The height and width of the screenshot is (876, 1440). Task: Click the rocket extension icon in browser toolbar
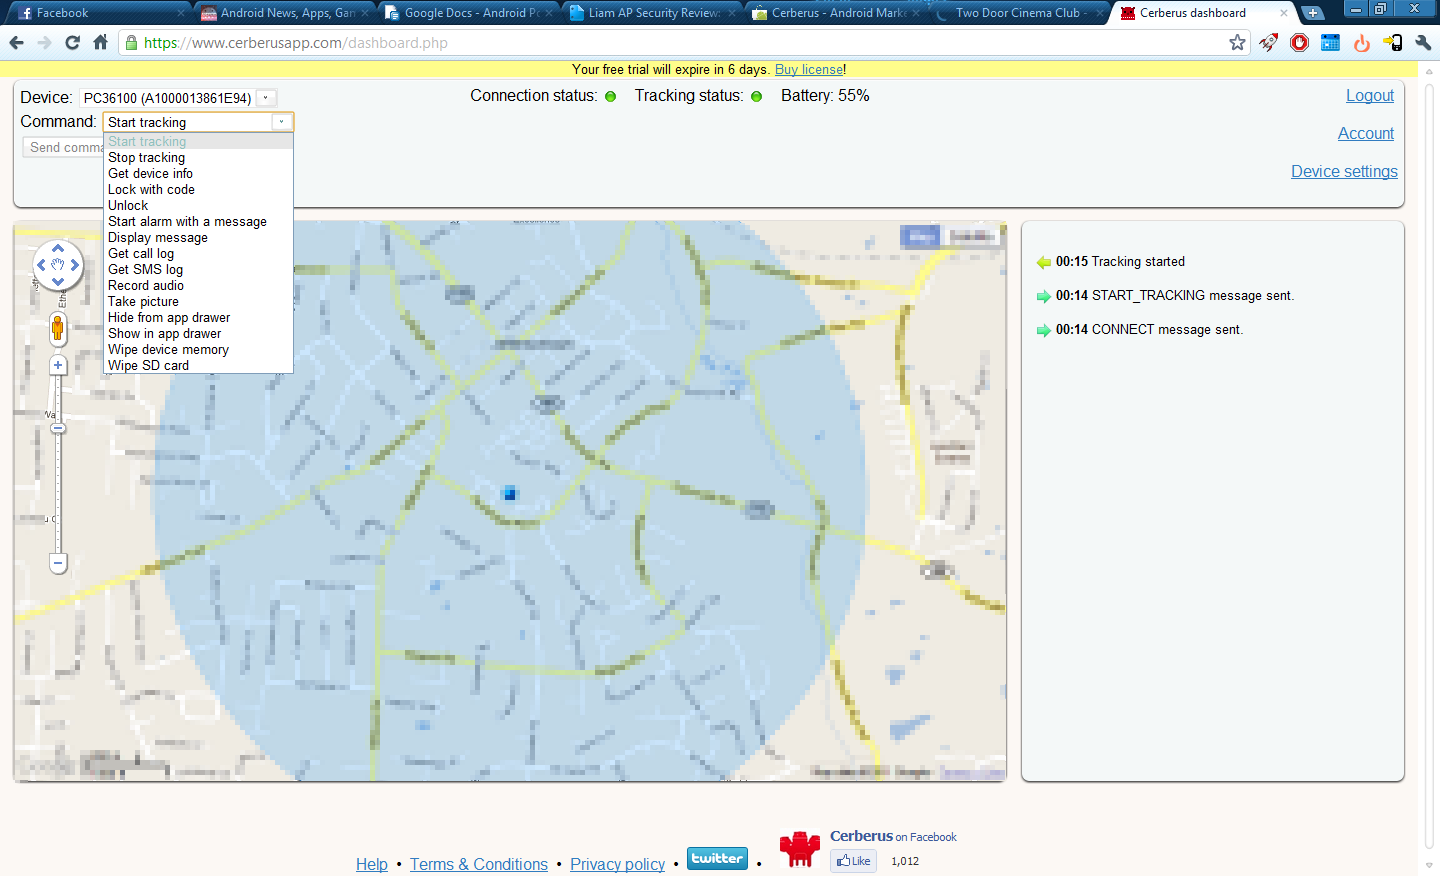click(1268, 42)
